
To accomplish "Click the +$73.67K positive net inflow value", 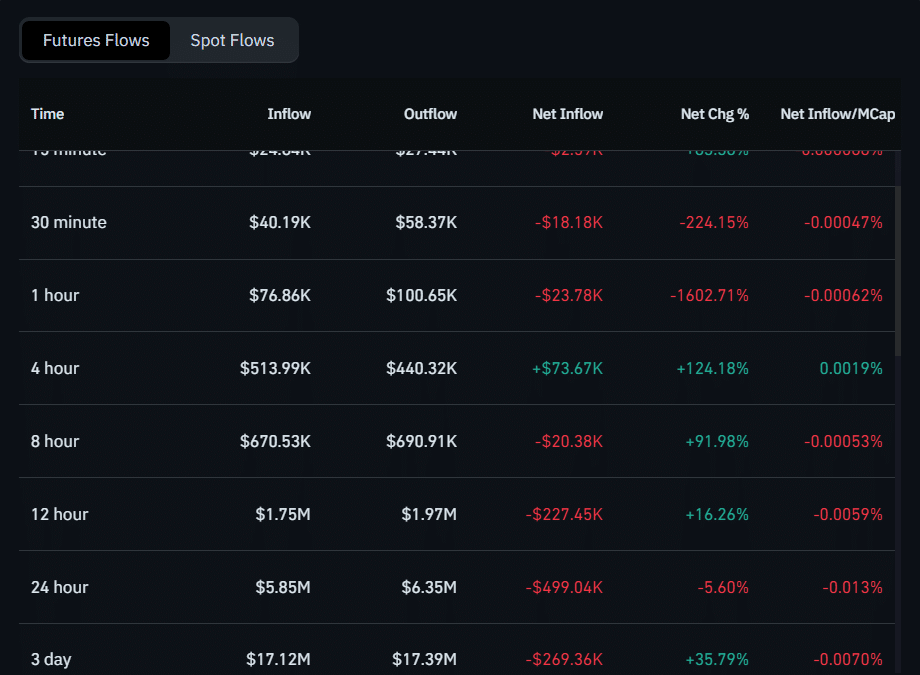I will click(569, 368).
